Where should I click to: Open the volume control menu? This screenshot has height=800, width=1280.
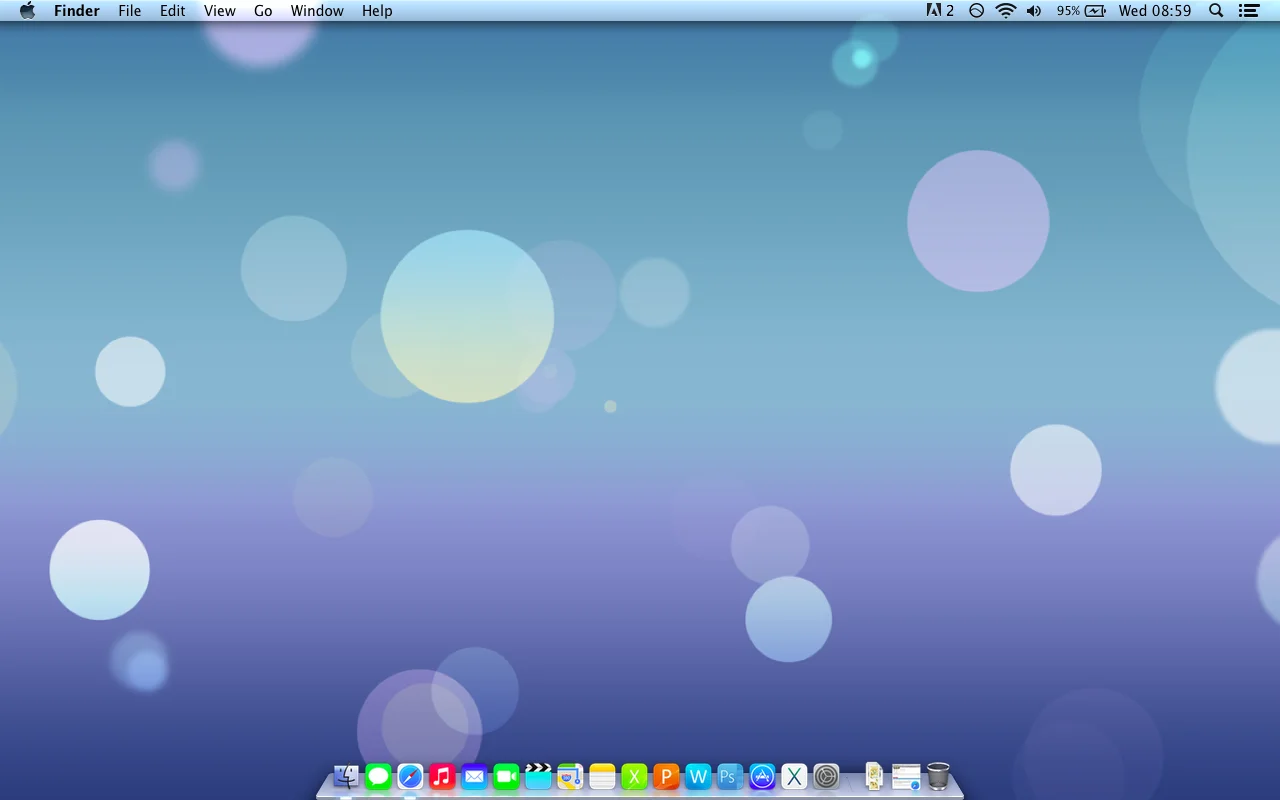[1034, 11]
